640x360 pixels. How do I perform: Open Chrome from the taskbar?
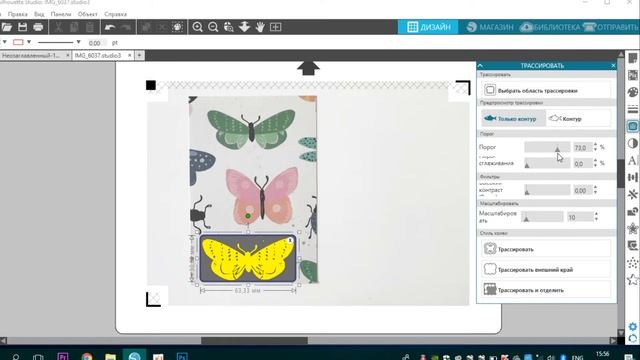(87, 357)
